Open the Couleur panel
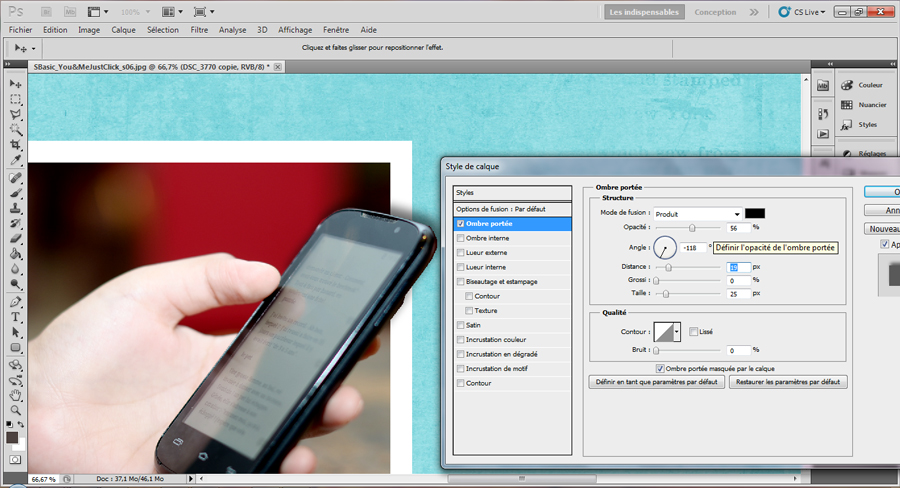 click(862, 85)
